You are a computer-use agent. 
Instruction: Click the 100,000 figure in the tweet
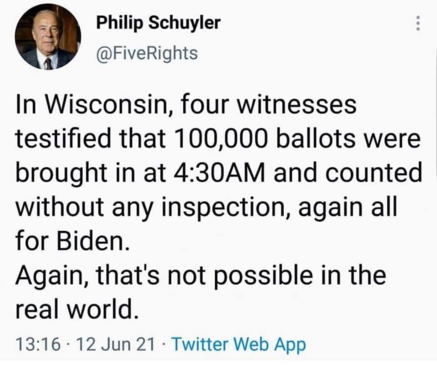click(x=220, y=139)
